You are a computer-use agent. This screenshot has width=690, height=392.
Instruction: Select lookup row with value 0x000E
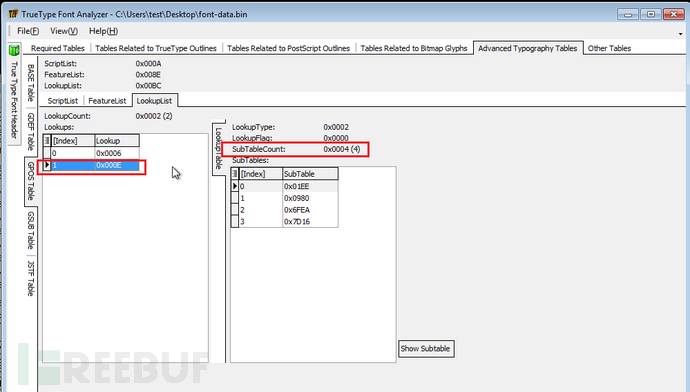pyautogui.click(x=91, y=165)
